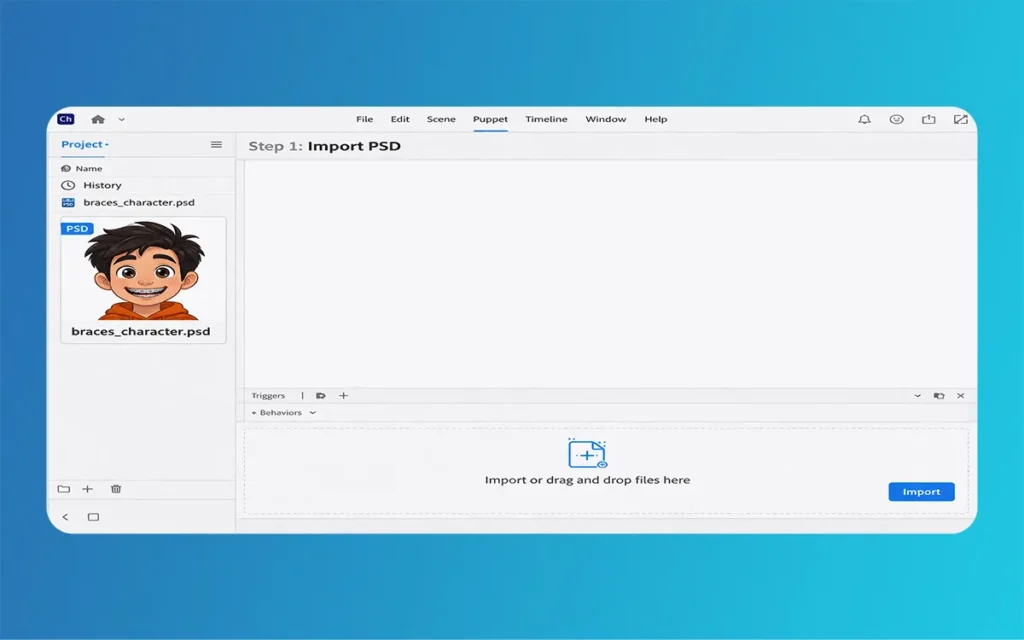Click the add-file icon in drop zone
Viewport: 1024px width, 640px height.
[587, 453]
